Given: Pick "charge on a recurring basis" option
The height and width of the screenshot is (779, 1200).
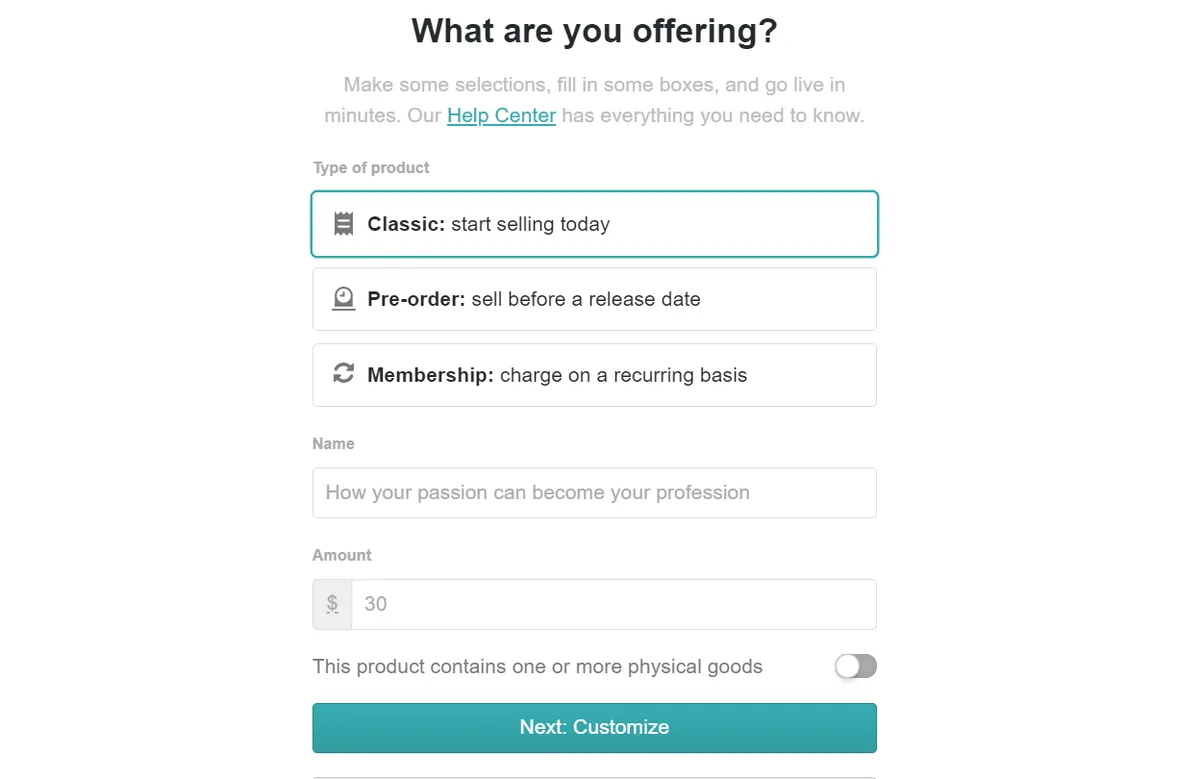Looking at the screenshot, I should point(623,375).
